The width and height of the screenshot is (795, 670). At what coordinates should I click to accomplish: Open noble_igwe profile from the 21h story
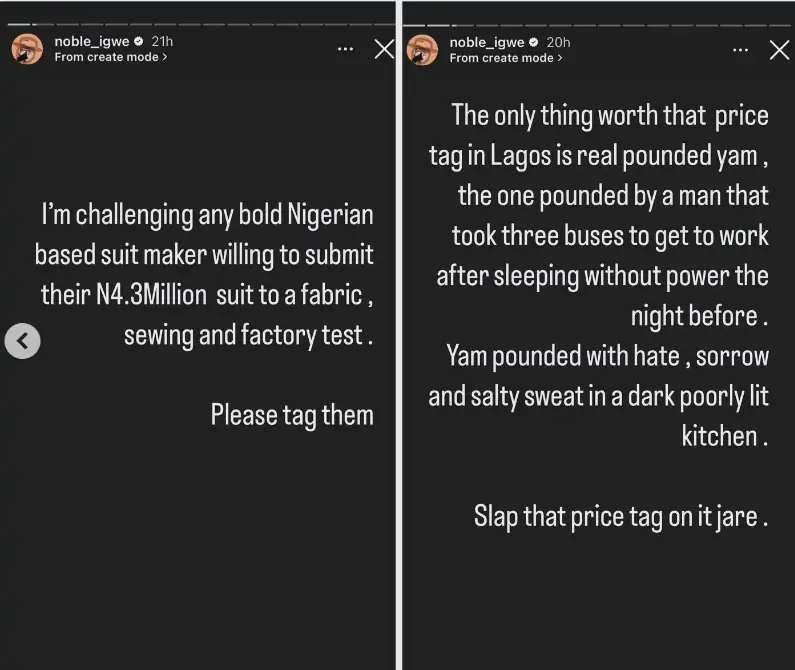pos(91,42)
